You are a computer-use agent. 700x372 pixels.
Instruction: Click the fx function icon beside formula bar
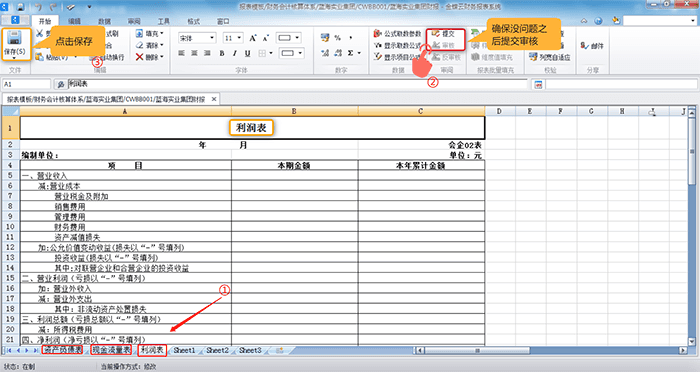(x=61, y=84)
